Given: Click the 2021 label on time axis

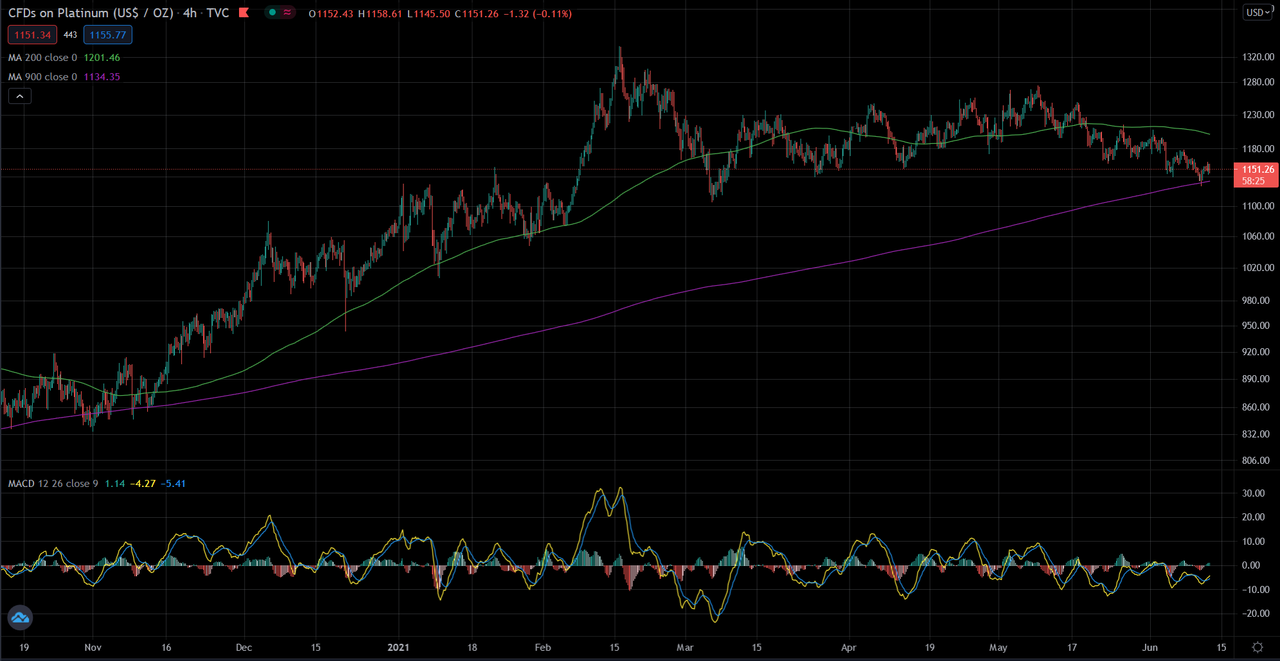Looking at the screenshot, I should click(x=397, y=647).
